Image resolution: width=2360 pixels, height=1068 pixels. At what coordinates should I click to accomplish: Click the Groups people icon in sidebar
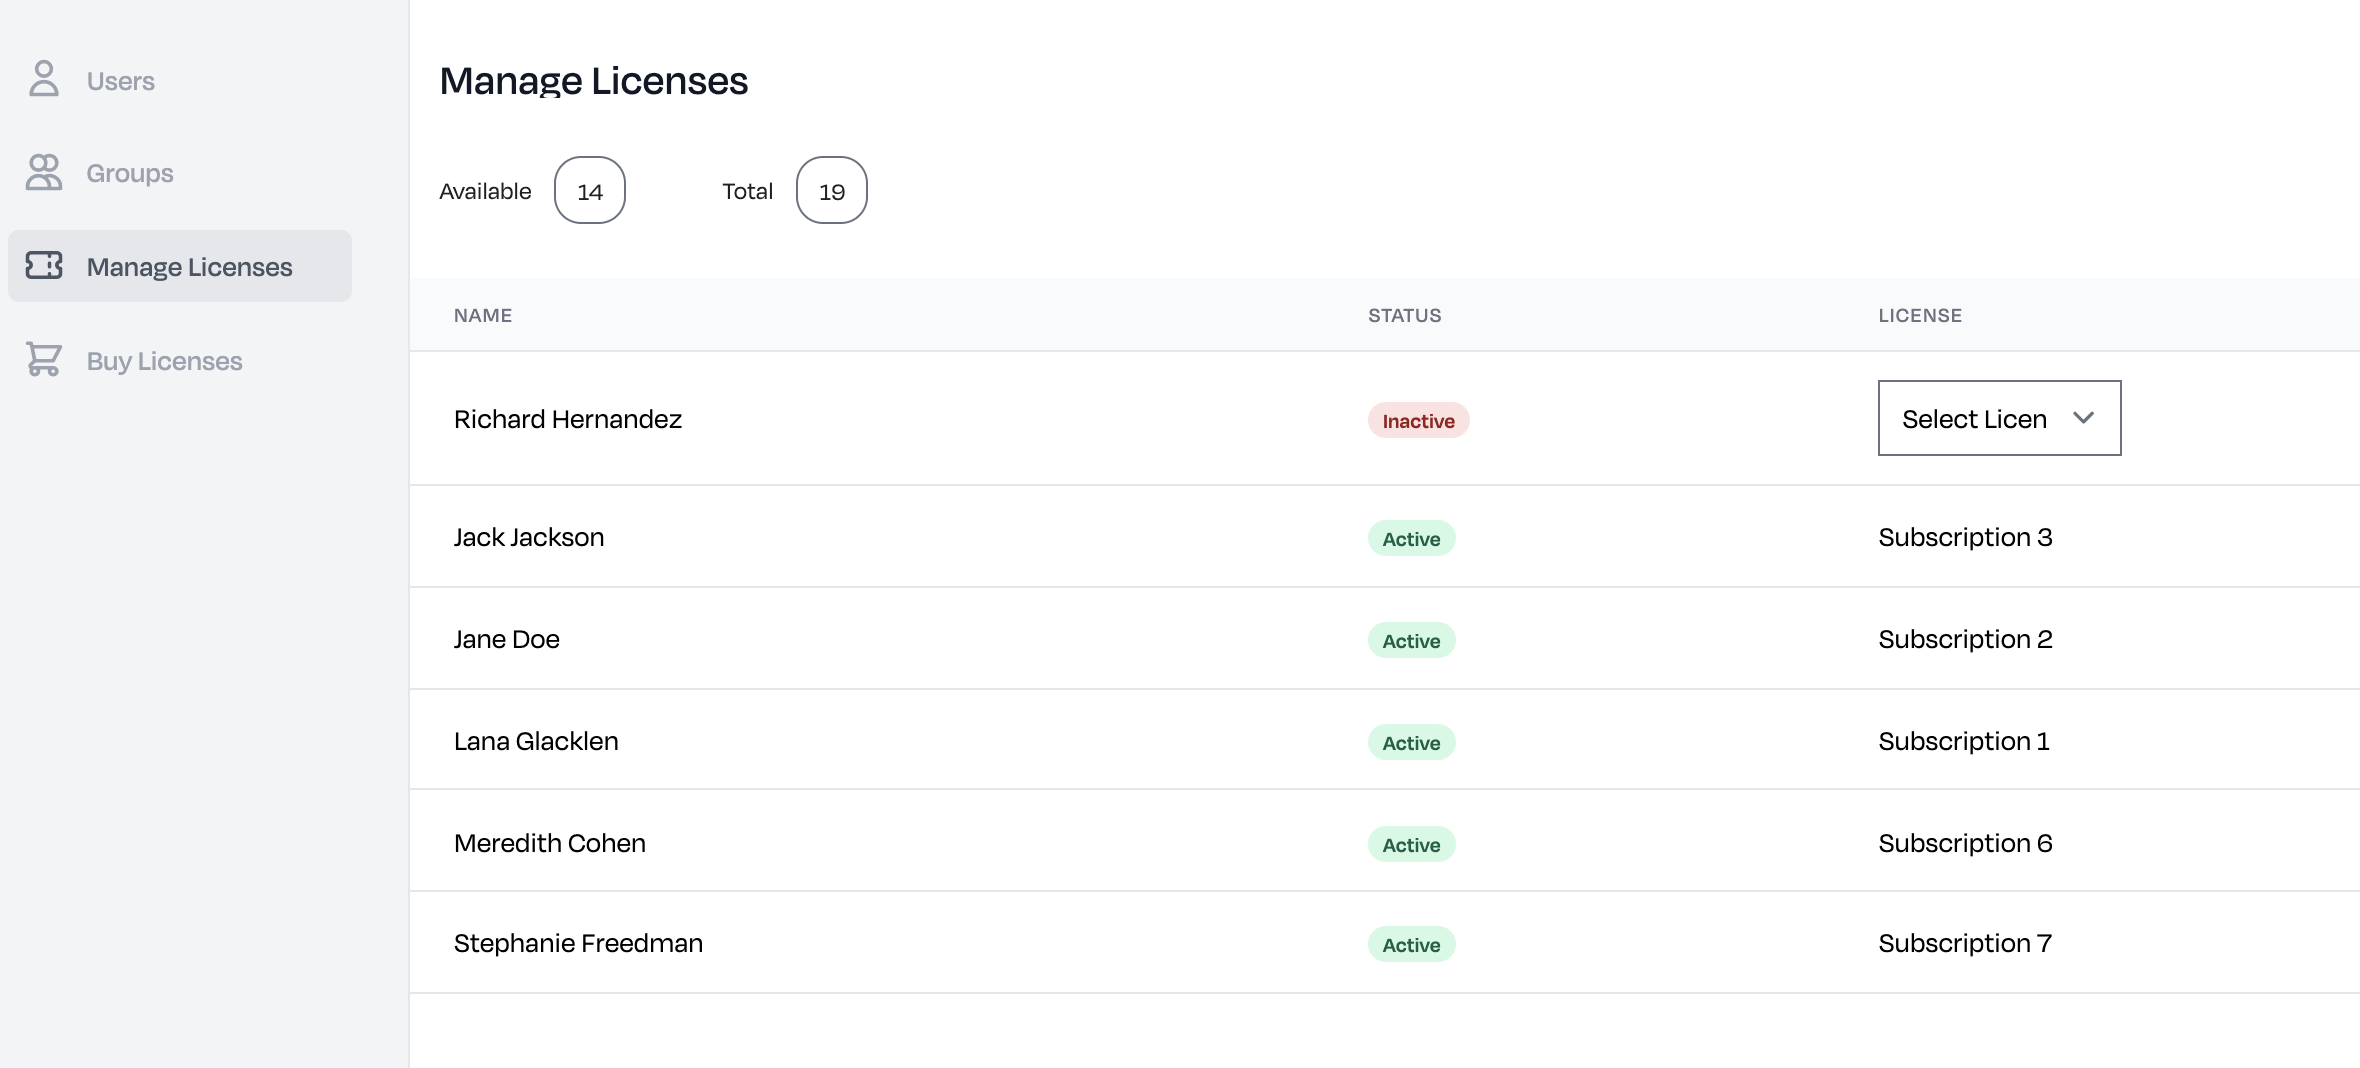pyautogui.click(x=44, y=172)
